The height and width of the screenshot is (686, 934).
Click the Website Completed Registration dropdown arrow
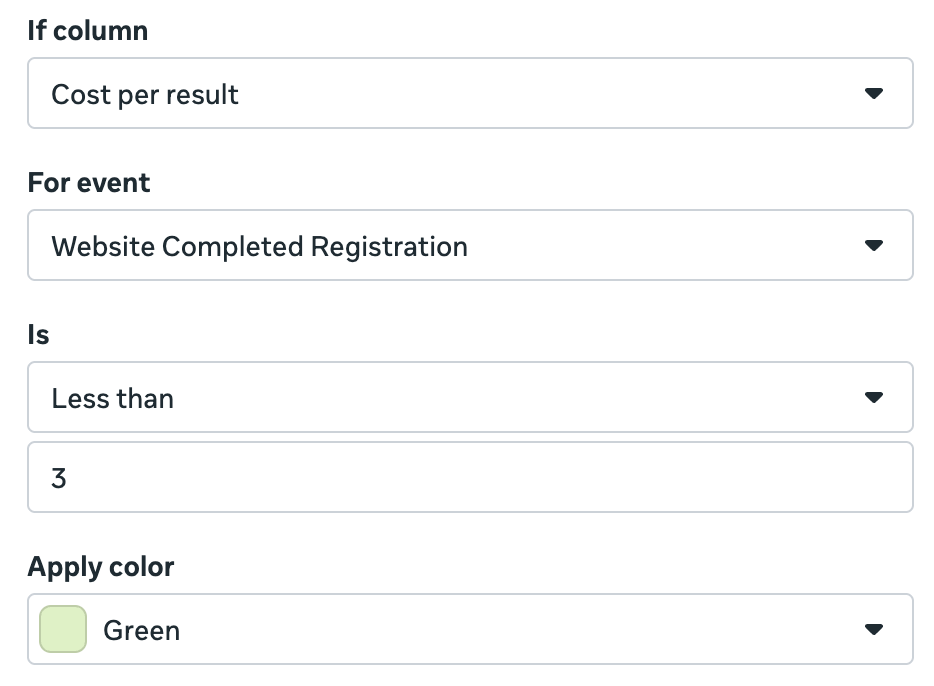(x=875, y=245)
